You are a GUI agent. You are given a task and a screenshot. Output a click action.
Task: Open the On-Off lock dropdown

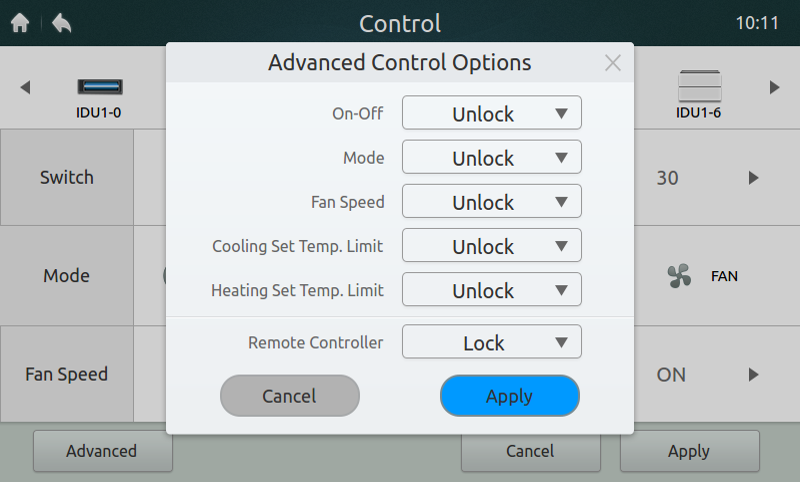tap(492, 113)
